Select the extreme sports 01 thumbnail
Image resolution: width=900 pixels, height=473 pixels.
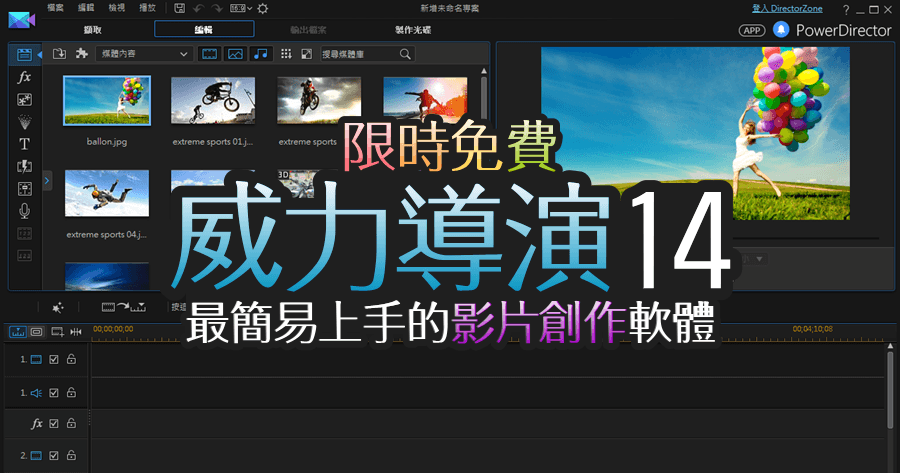point(213,100)
